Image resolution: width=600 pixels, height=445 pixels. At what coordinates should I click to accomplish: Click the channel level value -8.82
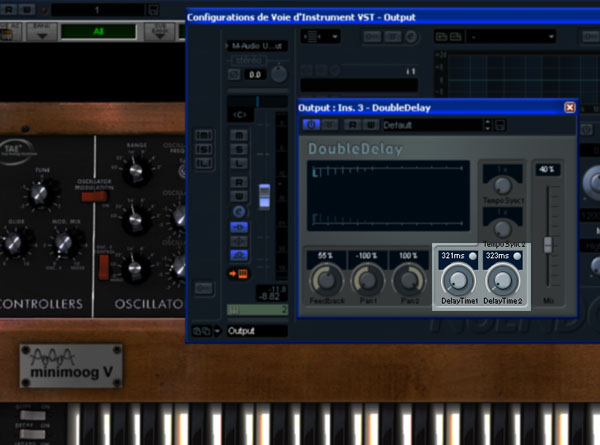pyautogui.click(x=271, y=296)
